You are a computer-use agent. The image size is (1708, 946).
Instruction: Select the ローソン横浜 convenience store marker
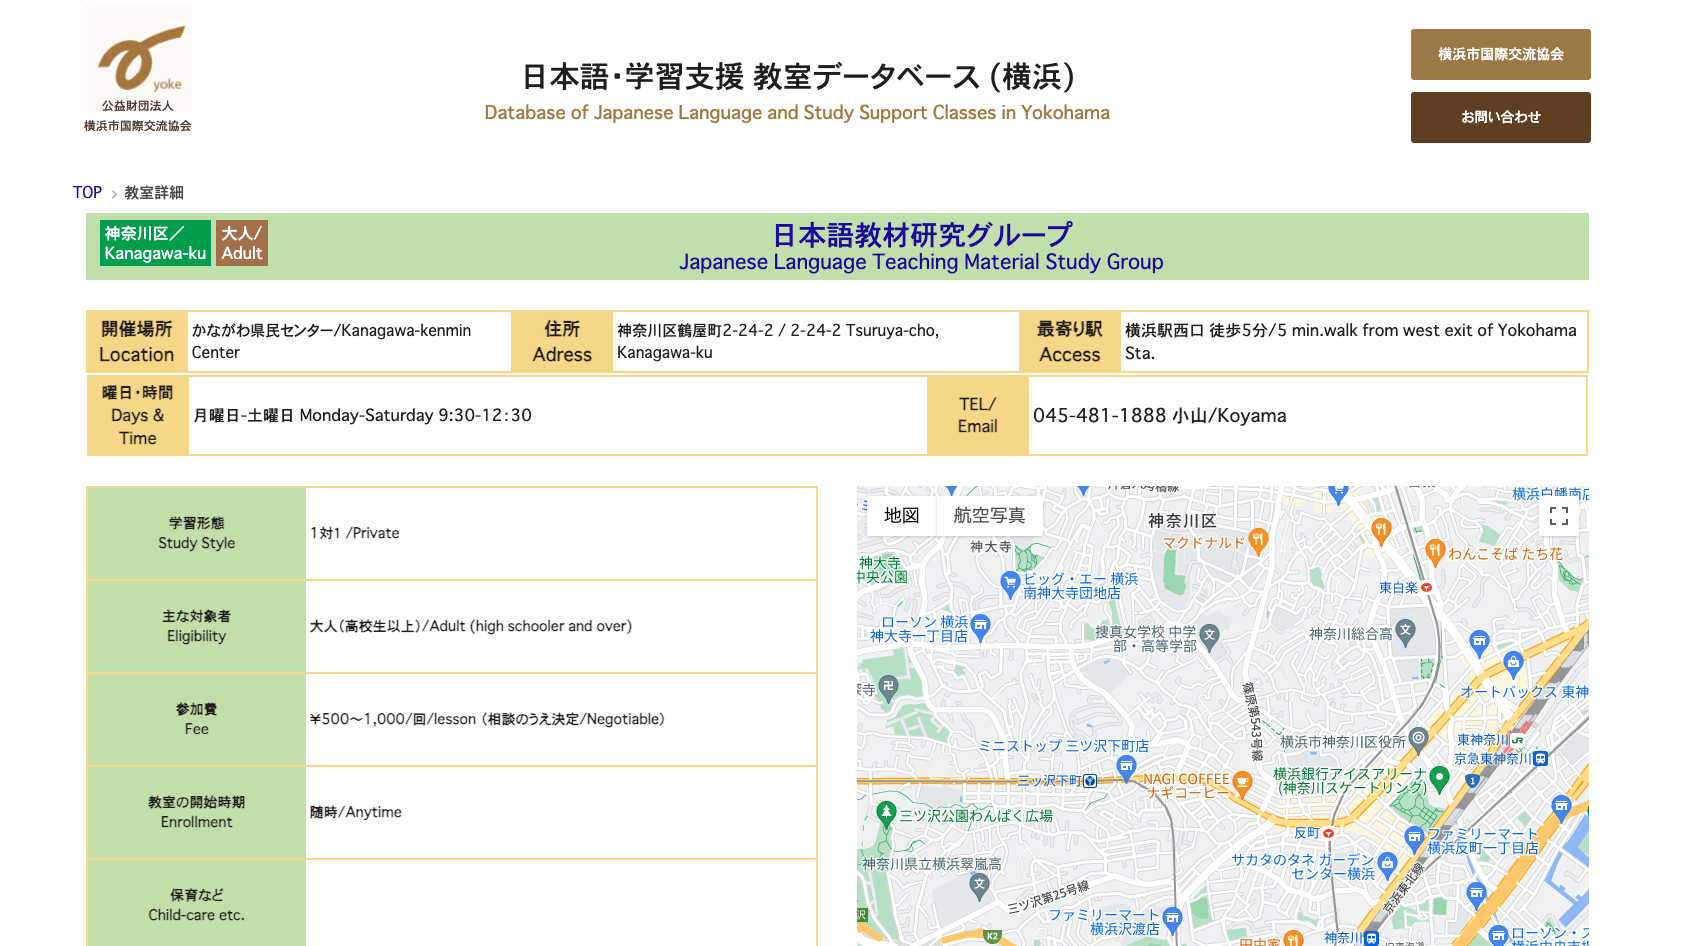(x=979, y=624)
